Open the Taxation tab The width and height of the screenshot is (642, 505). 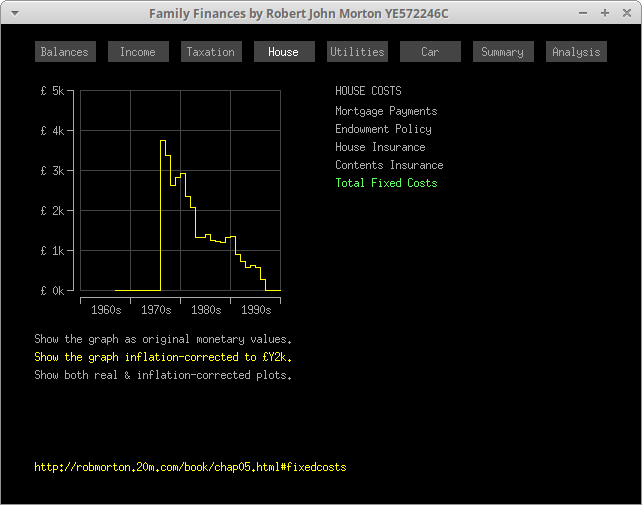click(211, 52)
